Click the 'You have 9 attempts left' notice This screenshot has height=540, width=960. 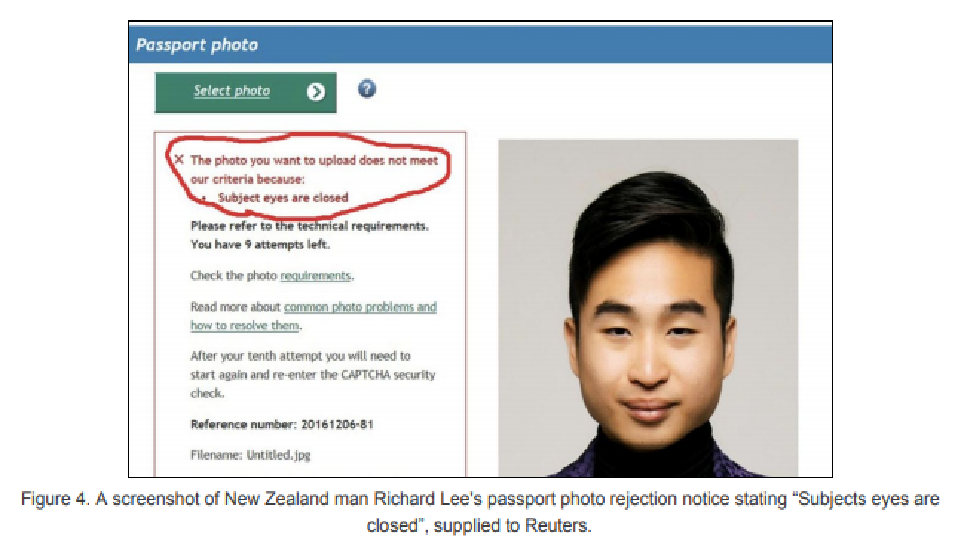260,244
